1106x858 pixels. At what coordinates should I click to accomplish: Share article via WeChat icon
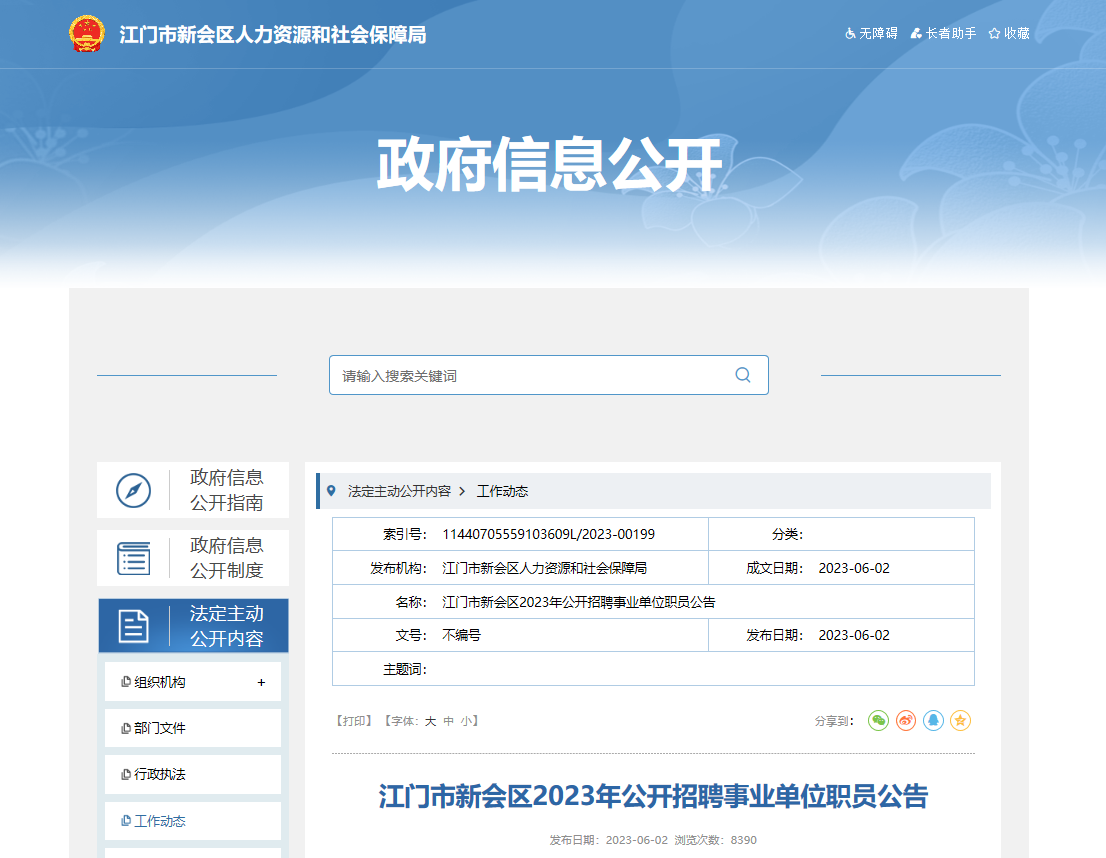[878, 720]
